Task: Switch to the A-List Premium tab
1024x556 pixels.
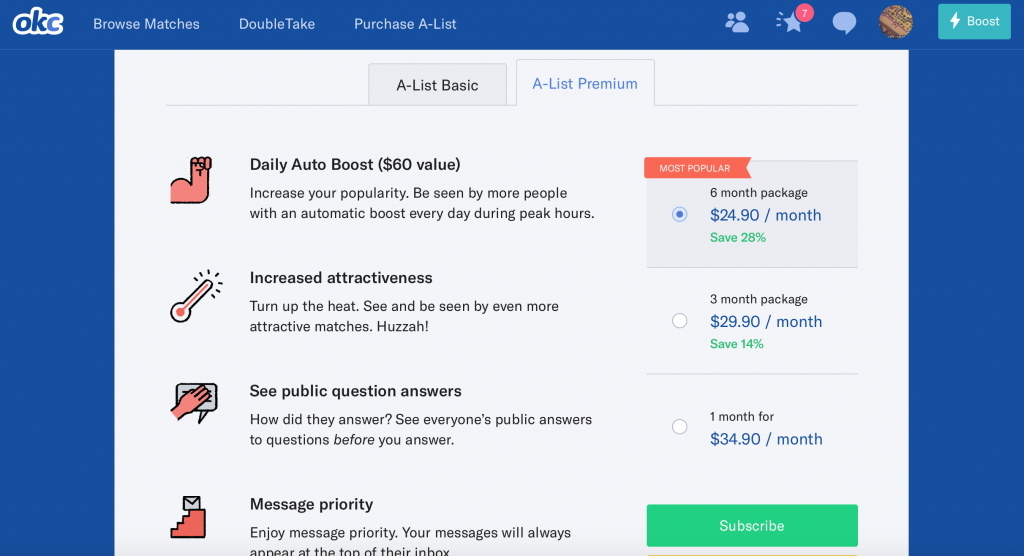Action: [x=585, y=84]
